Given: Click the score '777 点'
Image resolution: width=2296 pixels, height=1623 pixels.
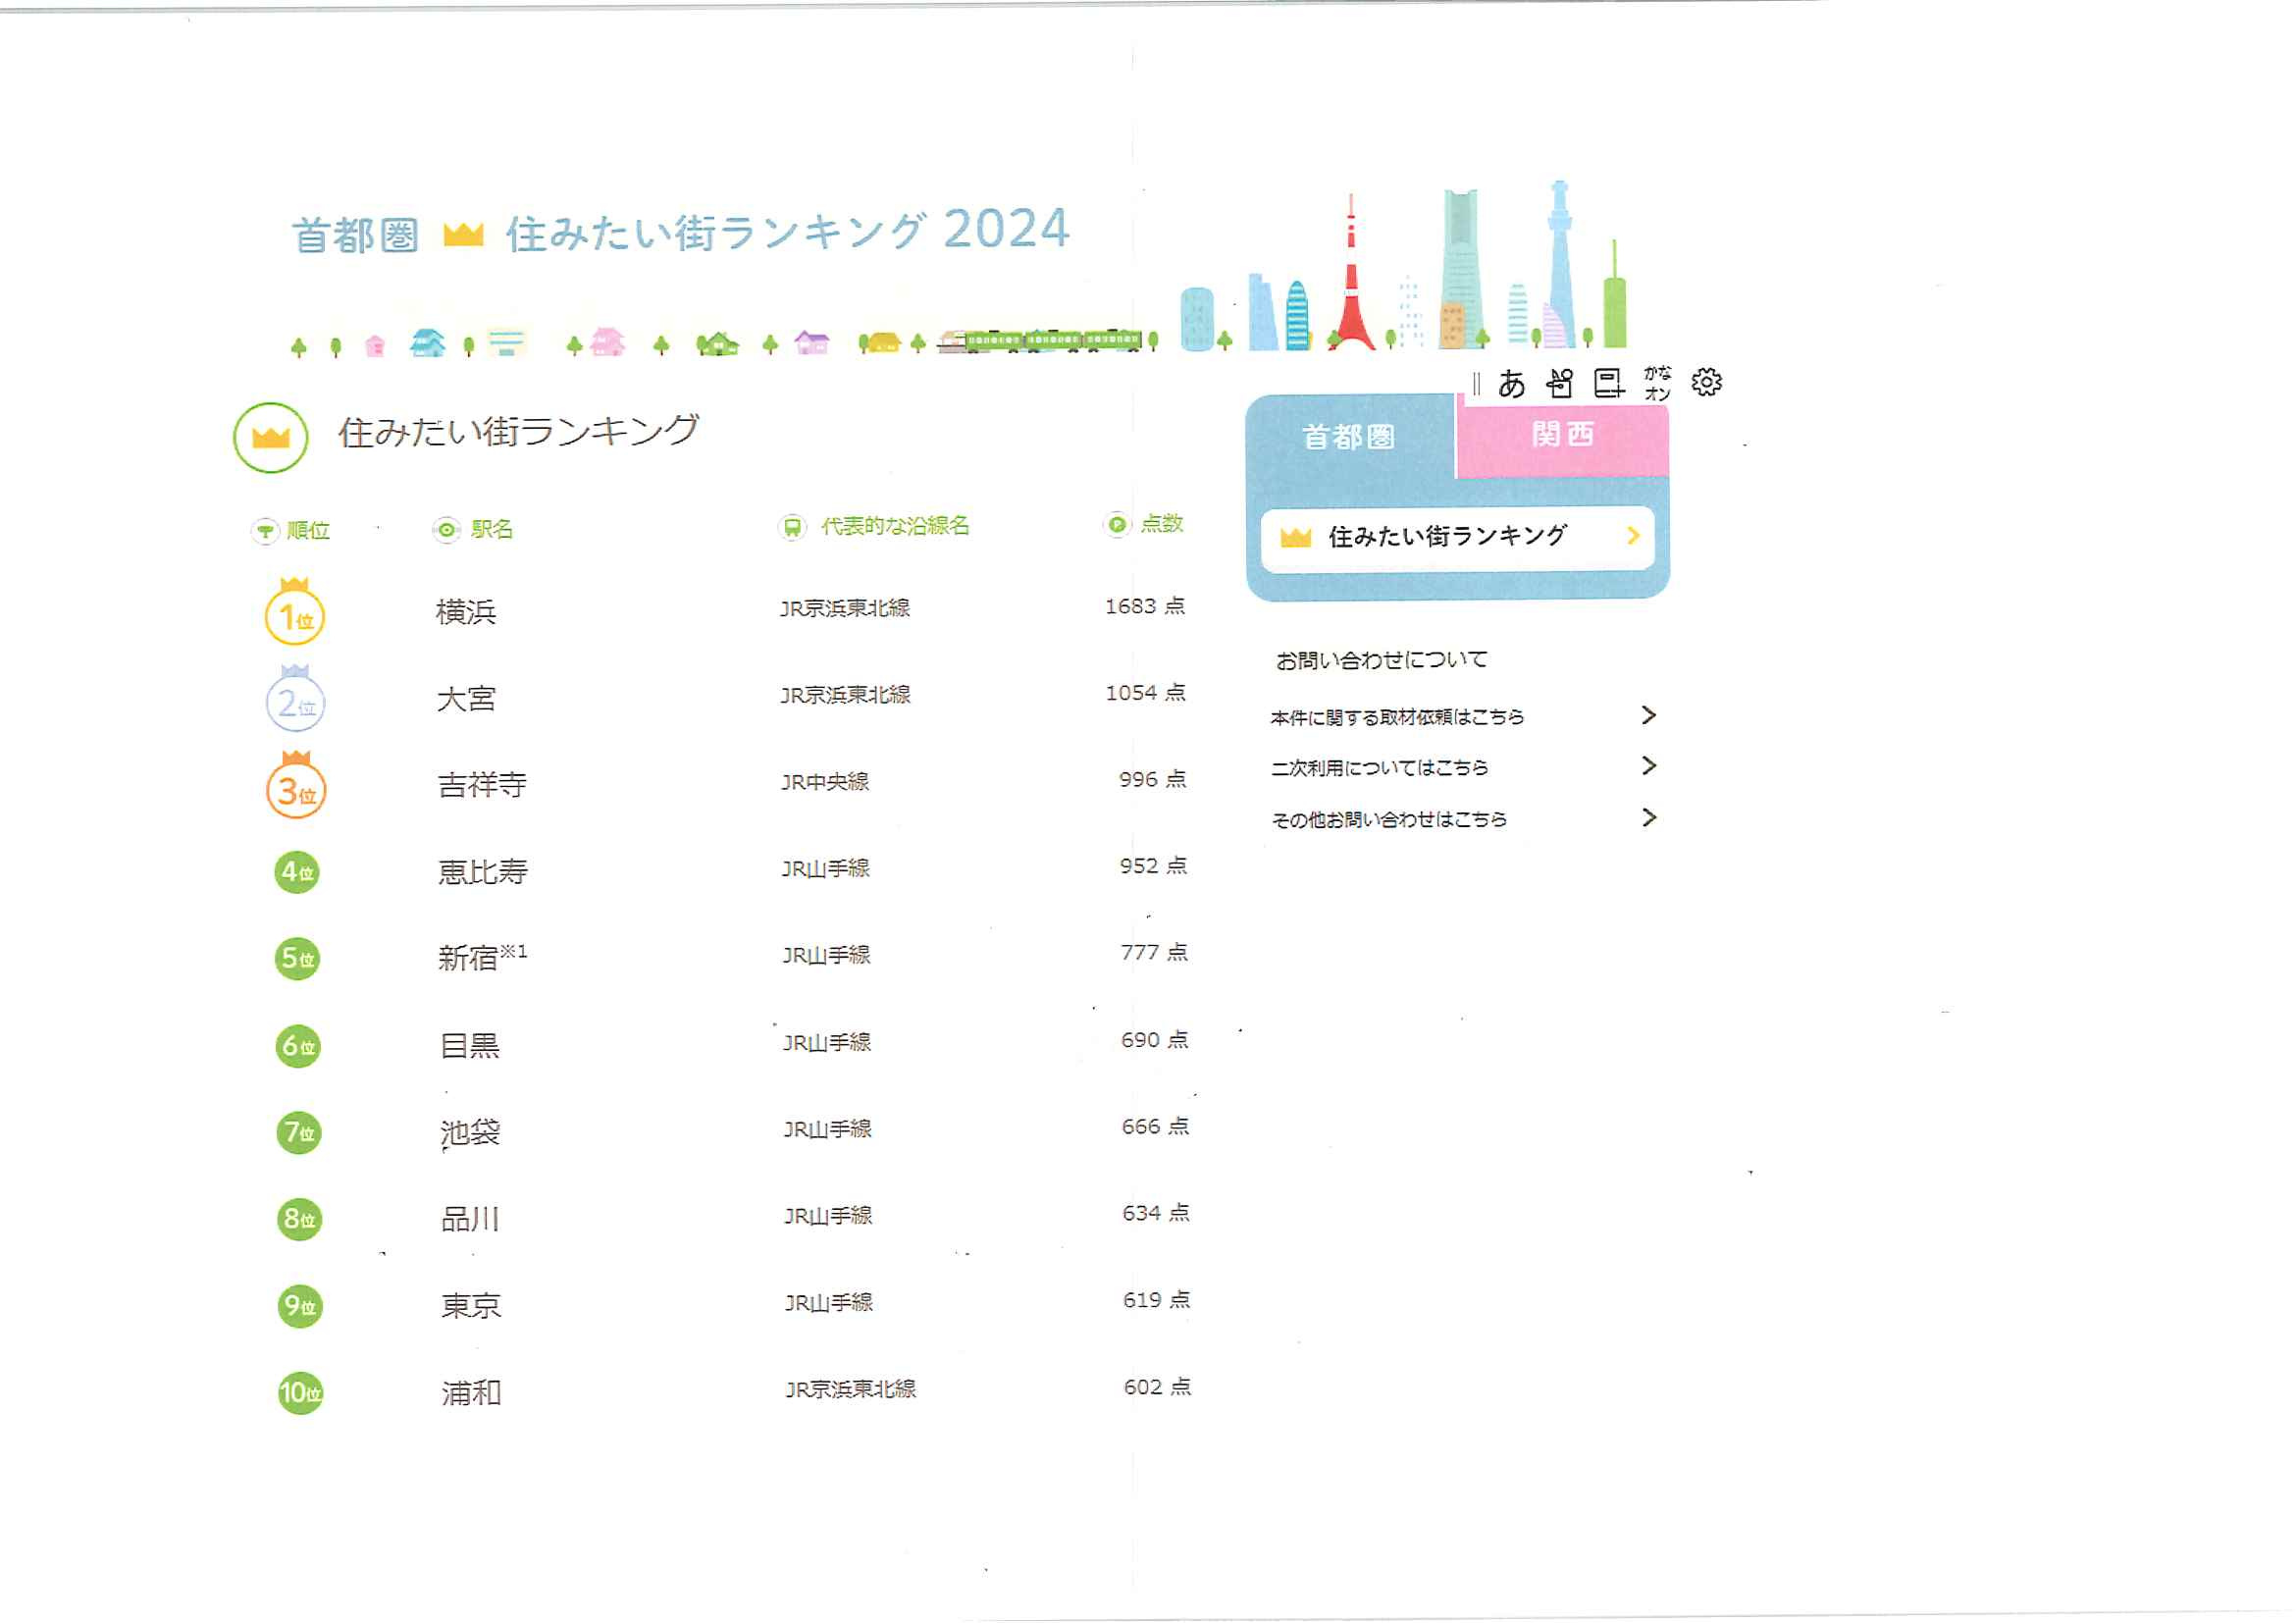Looking at the screenshot, I should click(1155, 953).
